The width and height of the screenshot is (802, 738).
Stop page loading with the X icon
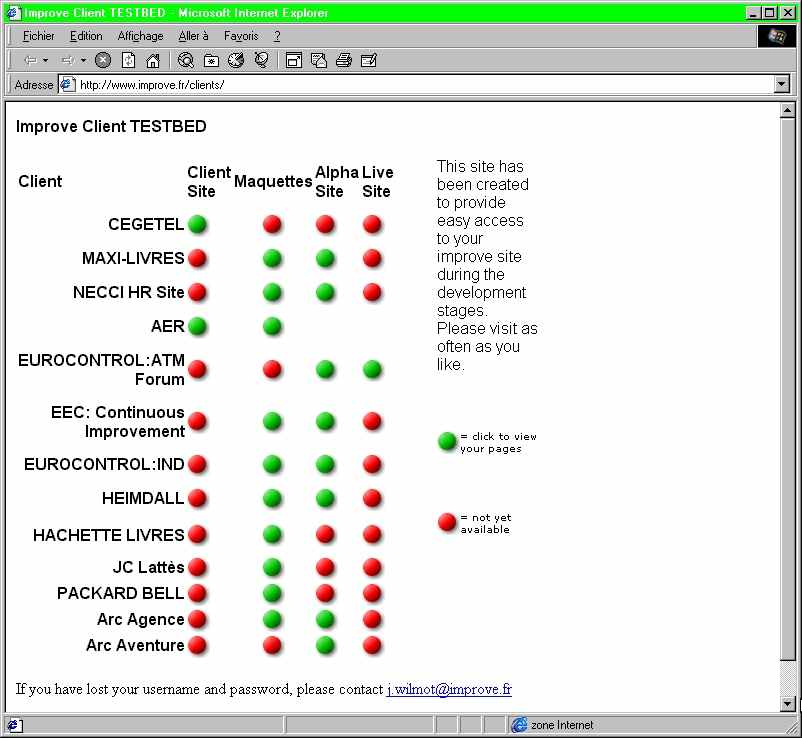click(x=103, y=60)
